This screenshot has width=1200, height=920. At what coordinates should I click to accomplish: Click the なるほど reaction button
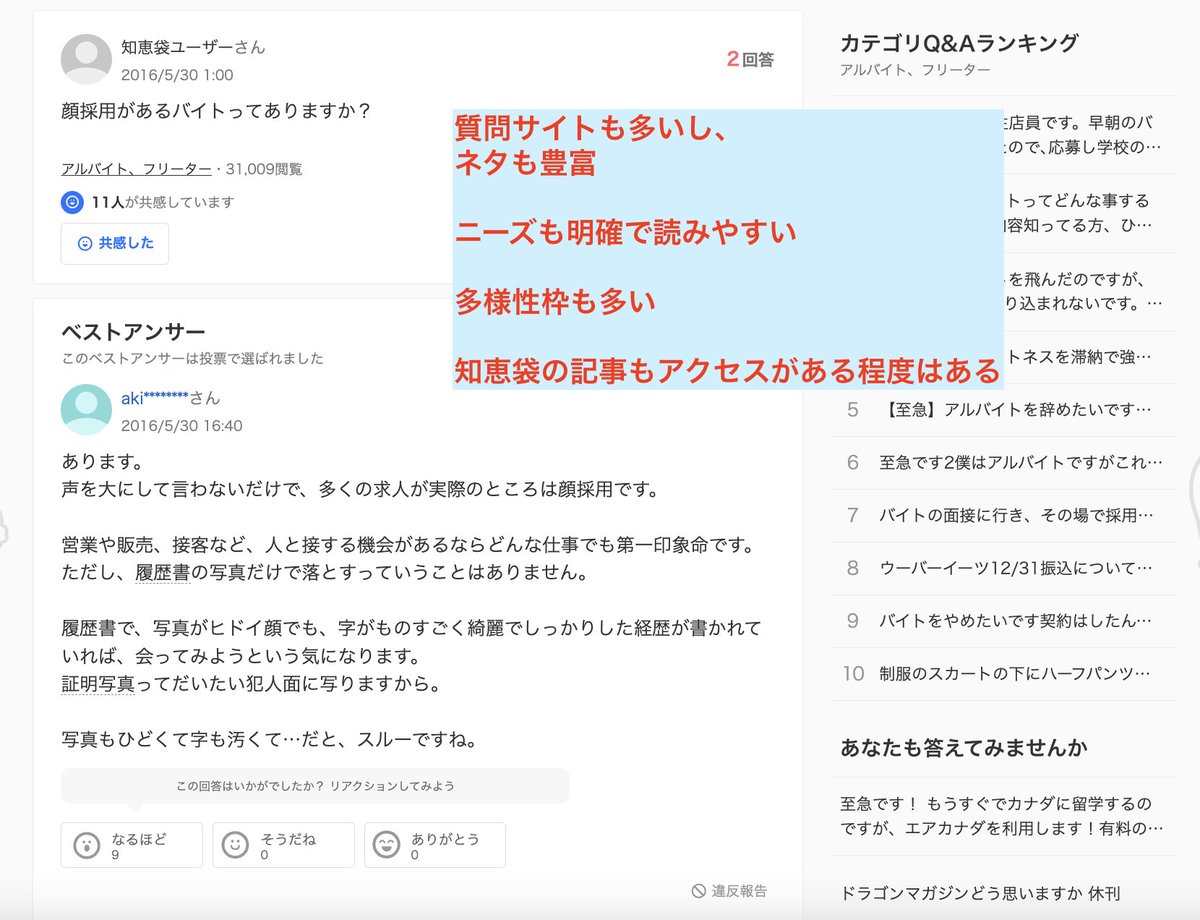tap(132, 845)
